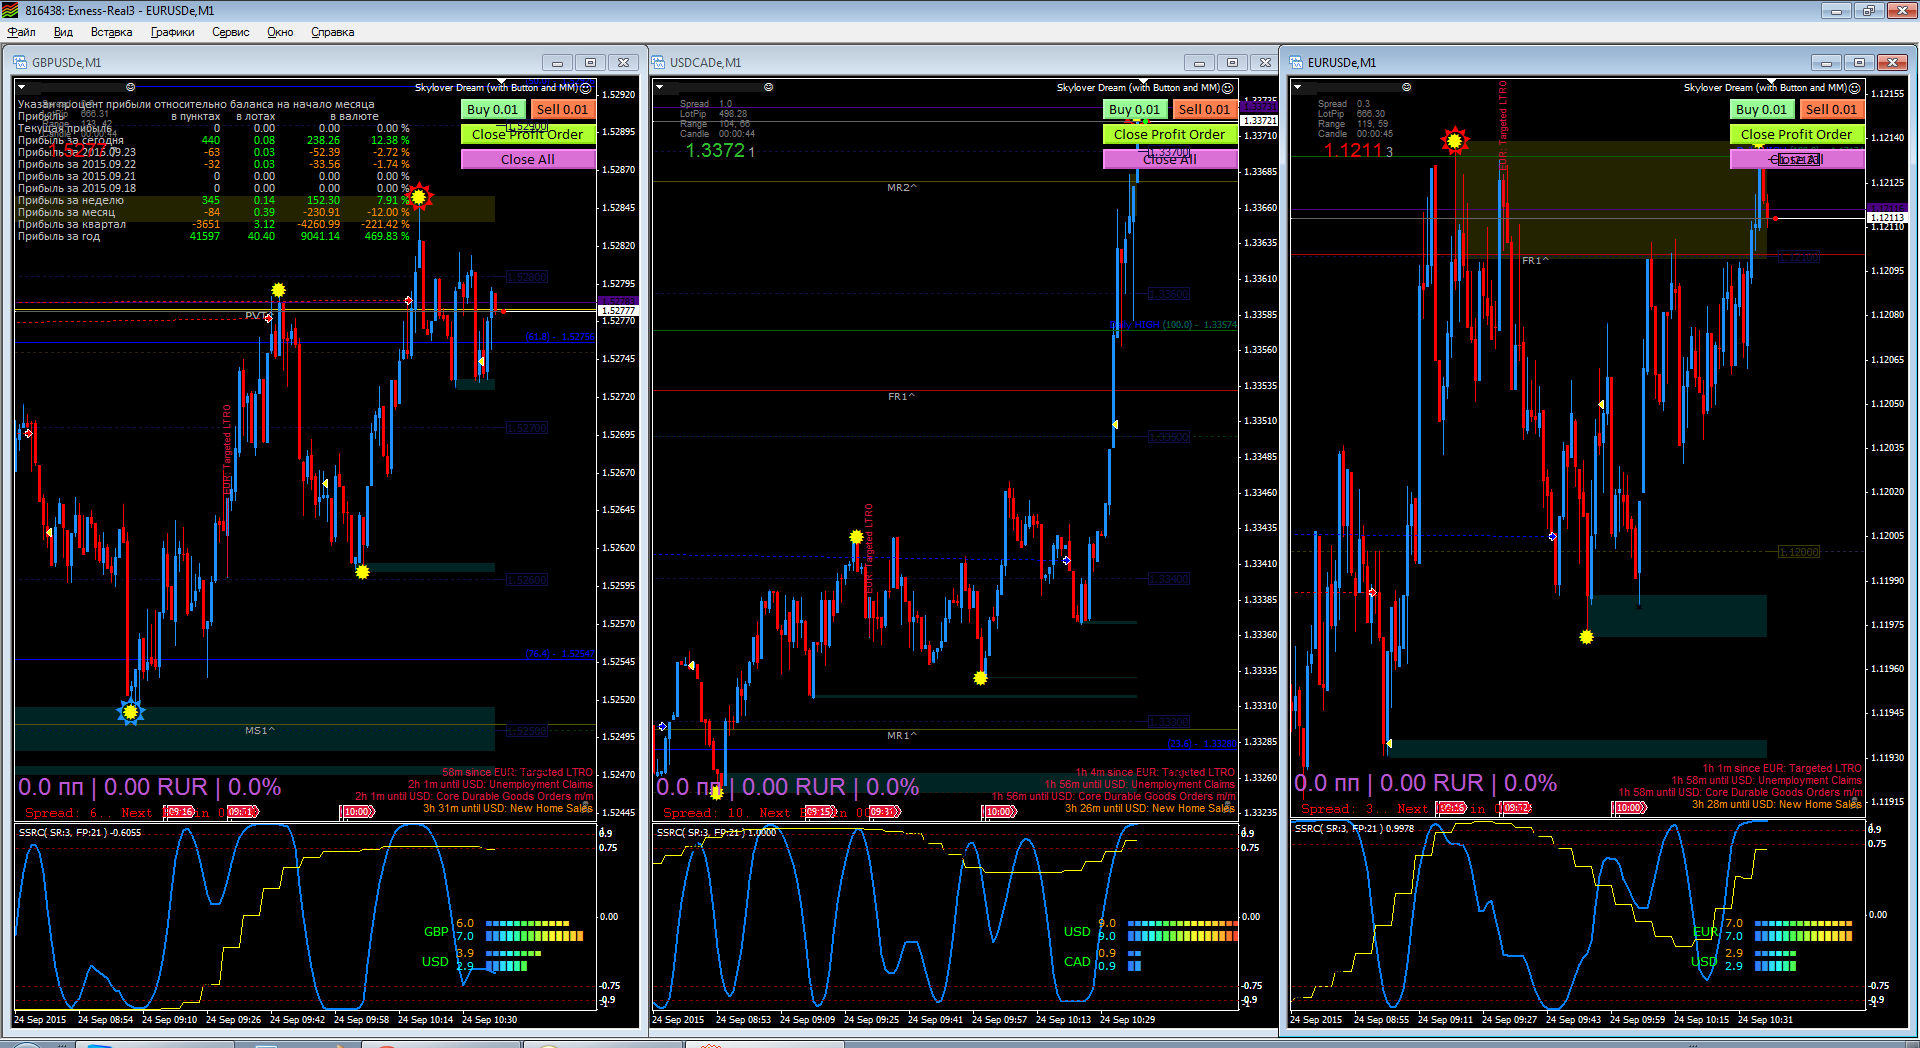The height and width of the screenshot is (1048, 1920).
Task: Click Buy 0.01 on USDCAD chart
Action: click(x=1135, y=109)
